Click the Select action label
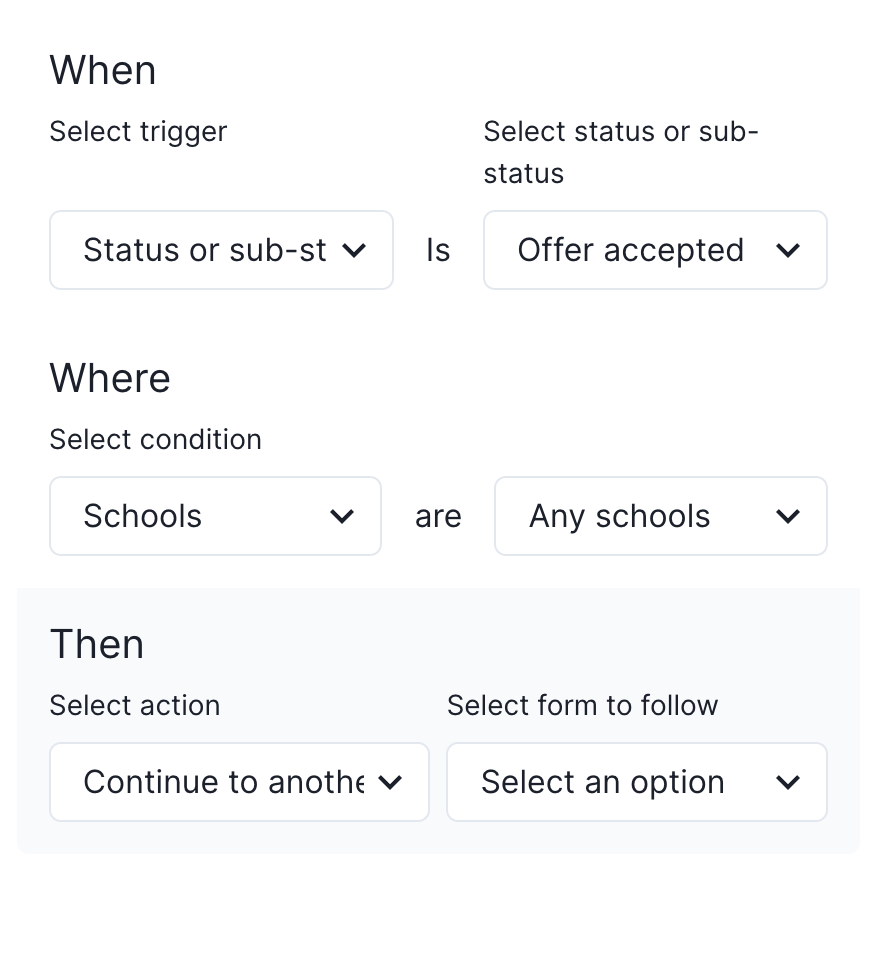The image size is (890, 954). tap(134, 706)
